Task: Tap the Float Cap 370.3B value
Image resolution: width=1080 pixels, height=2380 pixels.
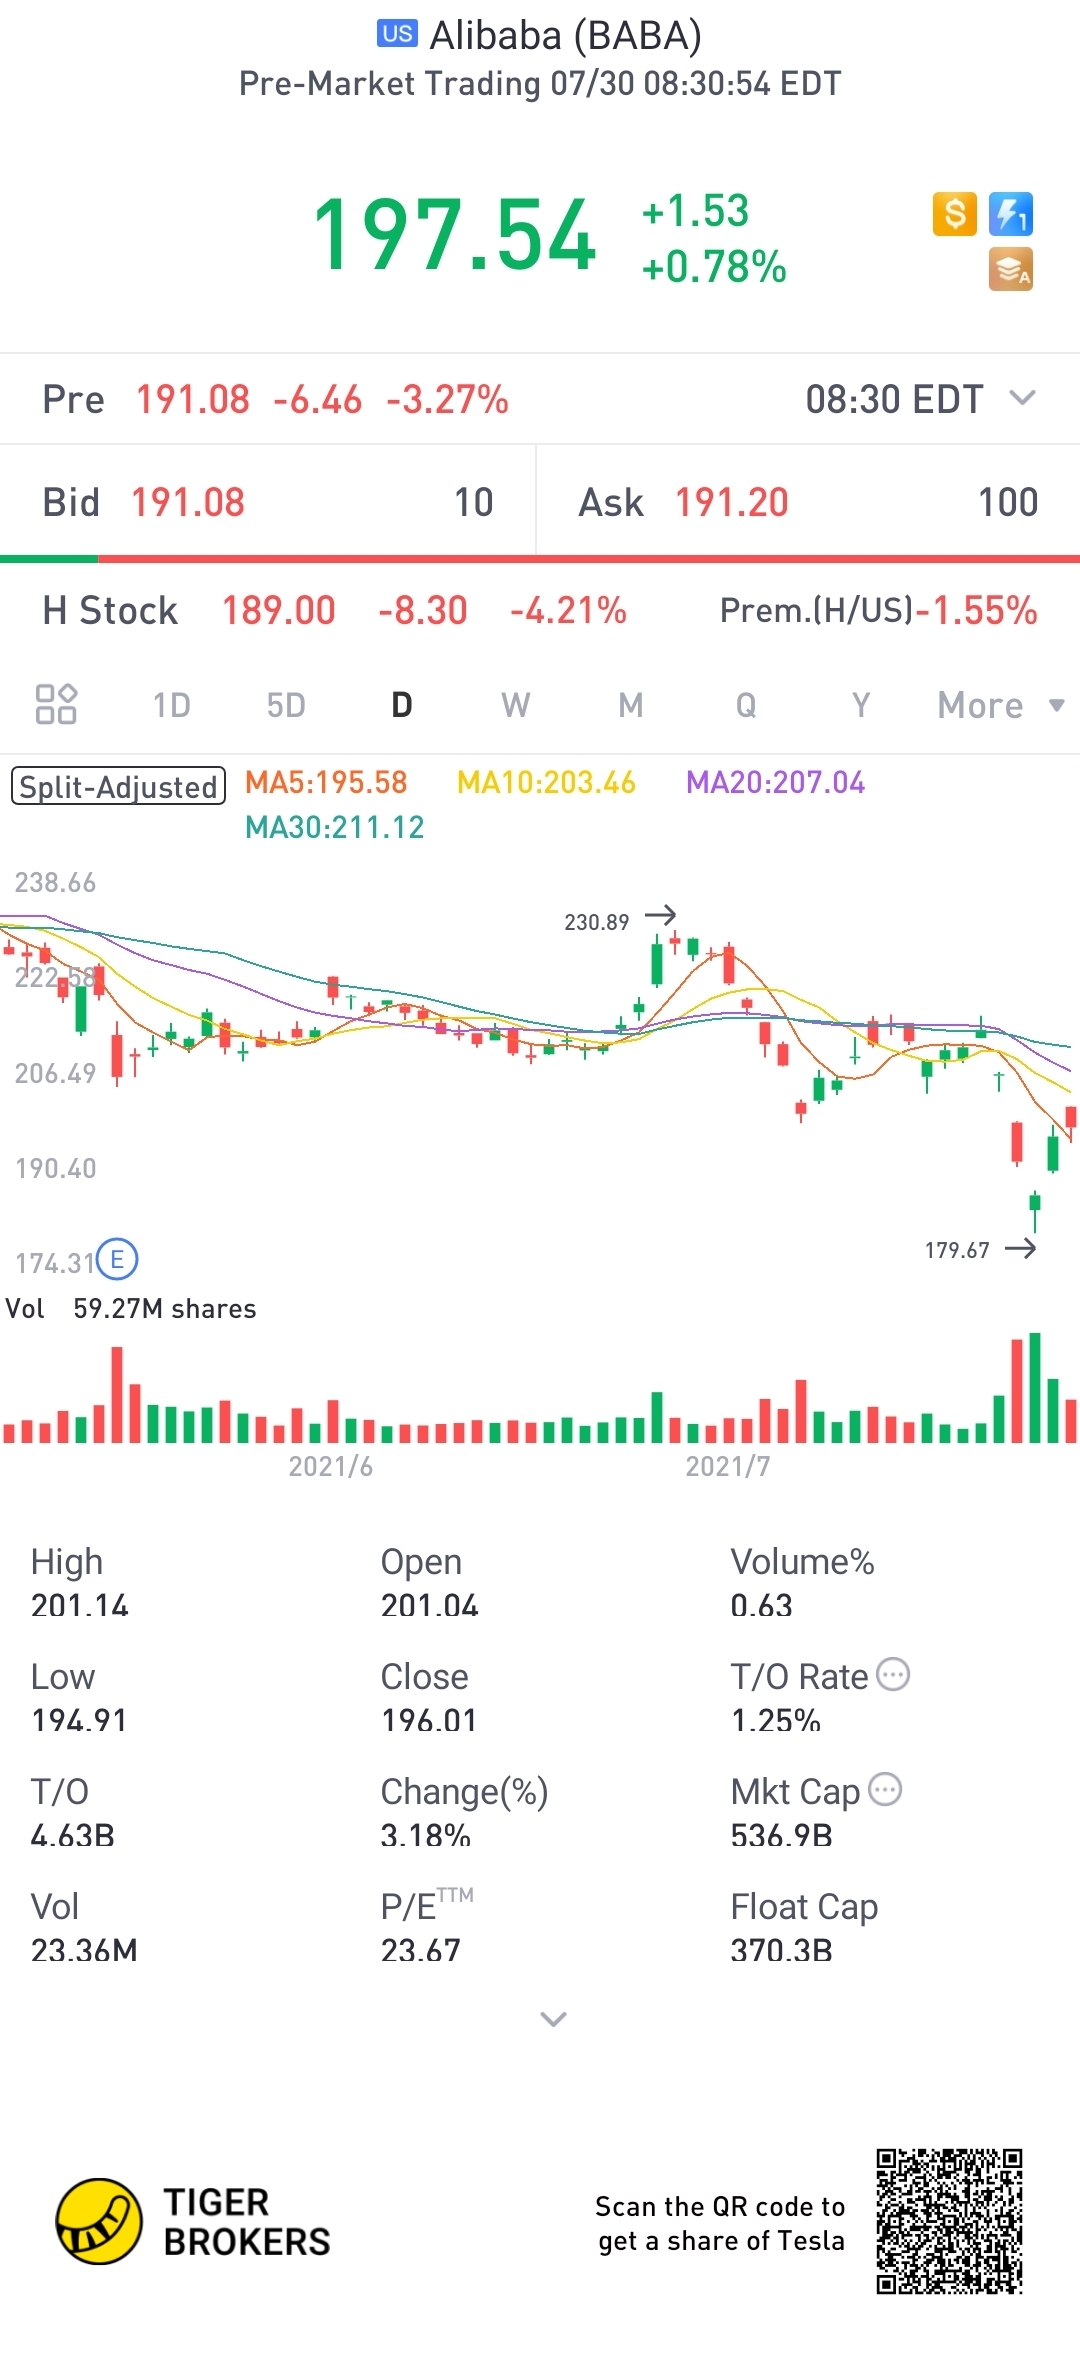Action: click(x=782, y=1950)
